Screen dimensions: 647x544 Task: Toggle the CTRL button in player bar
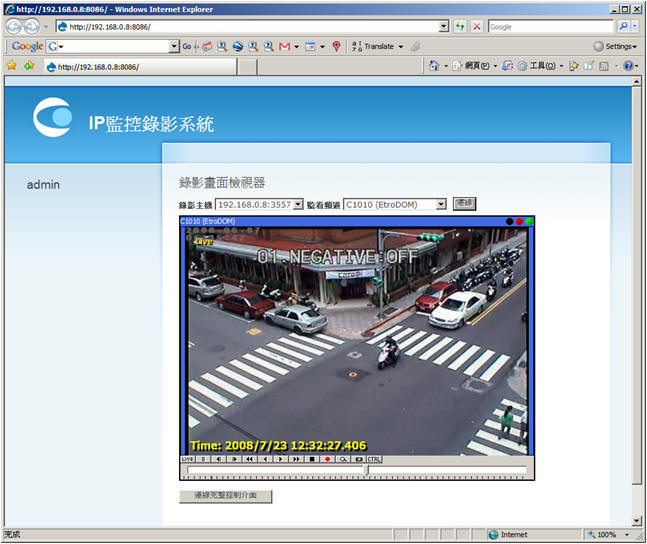coord(374,459)
